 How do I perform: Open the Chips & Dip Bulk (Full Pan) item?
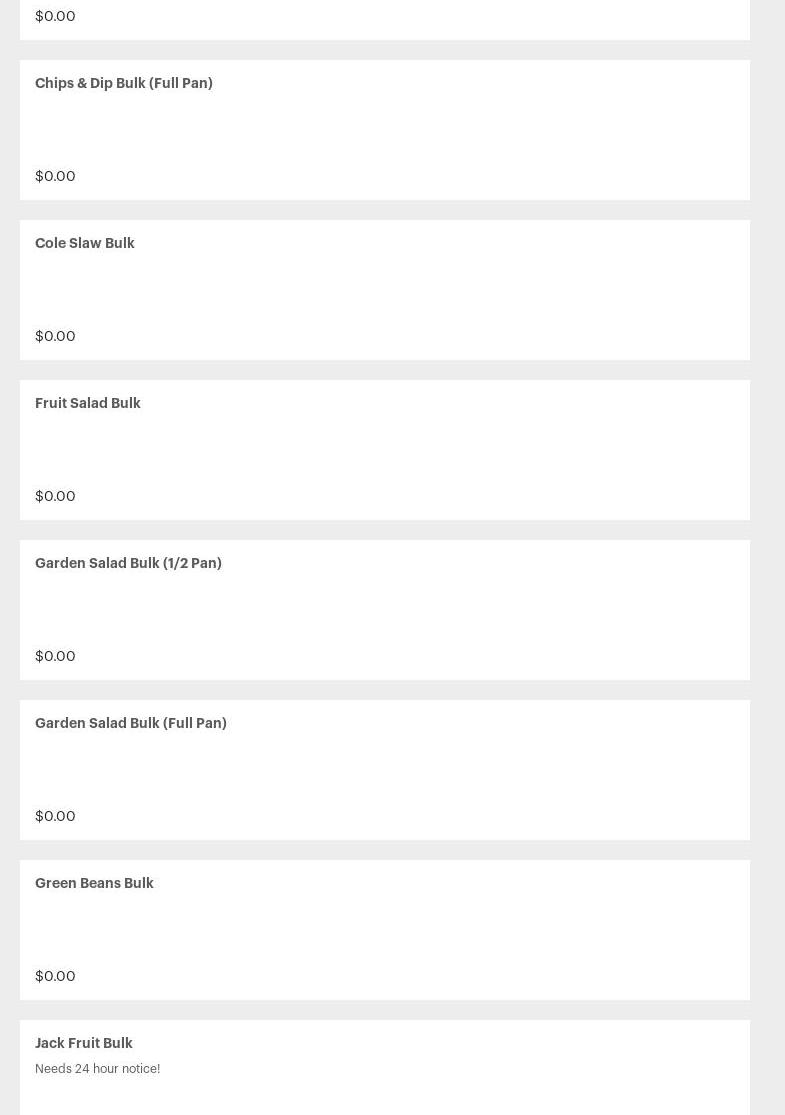[x=124, y=83]
